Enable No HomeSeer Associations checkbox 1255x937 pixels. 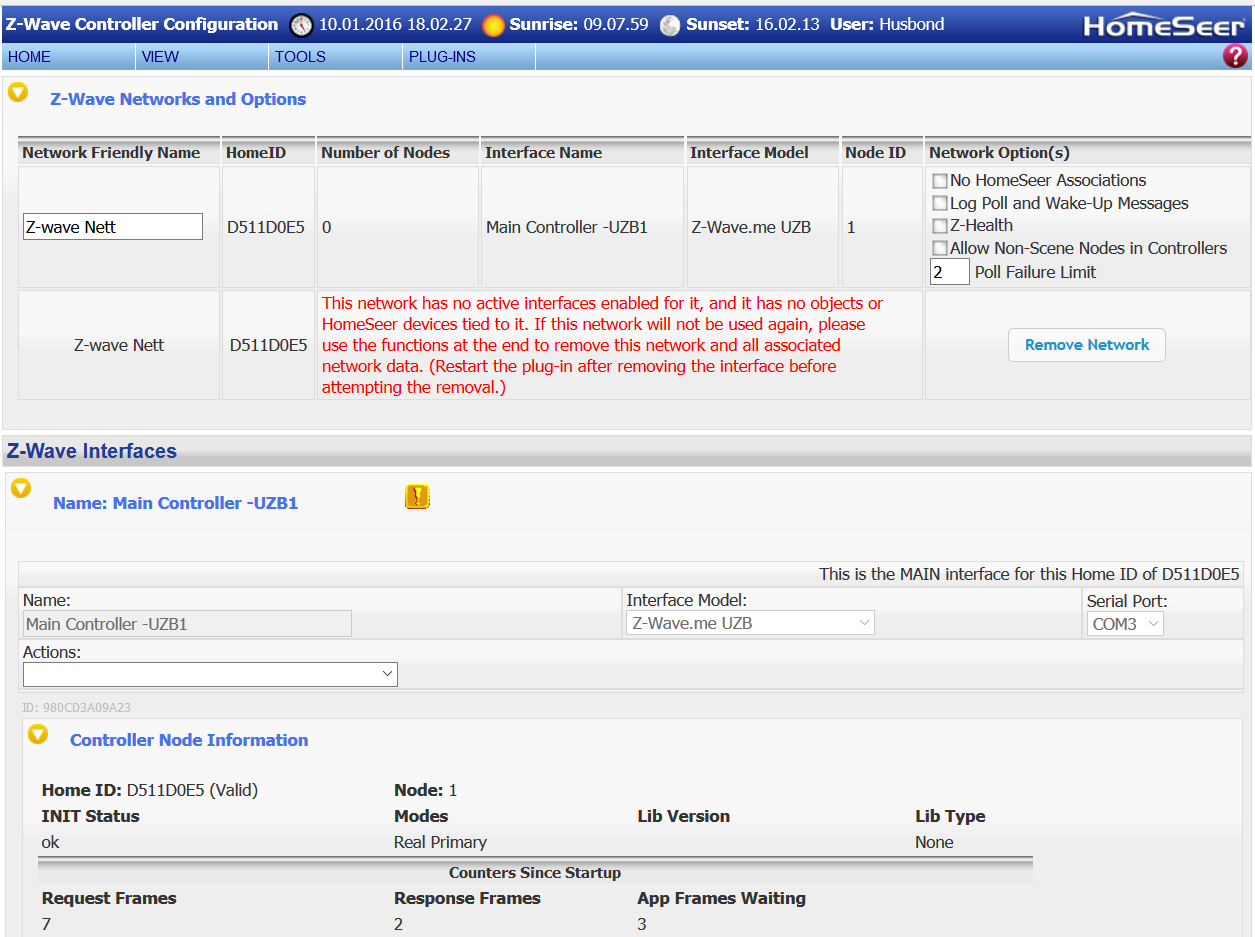click(x=939, y=181)
